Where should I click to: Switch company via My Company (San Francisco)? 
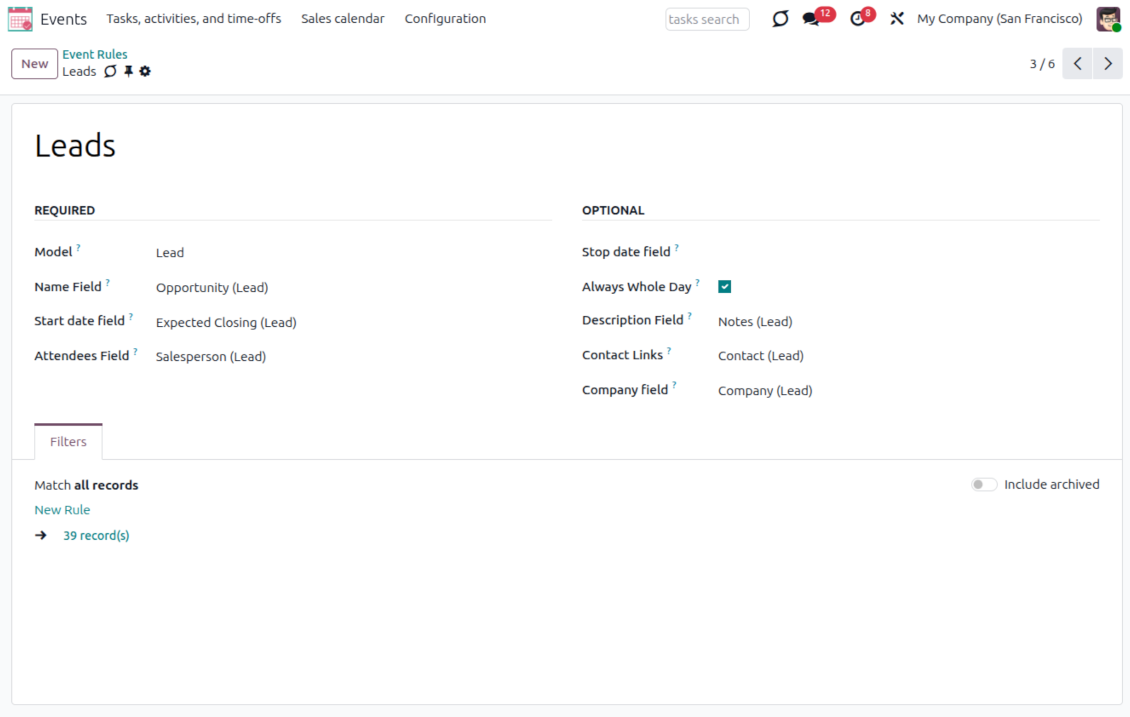[999, 19]
